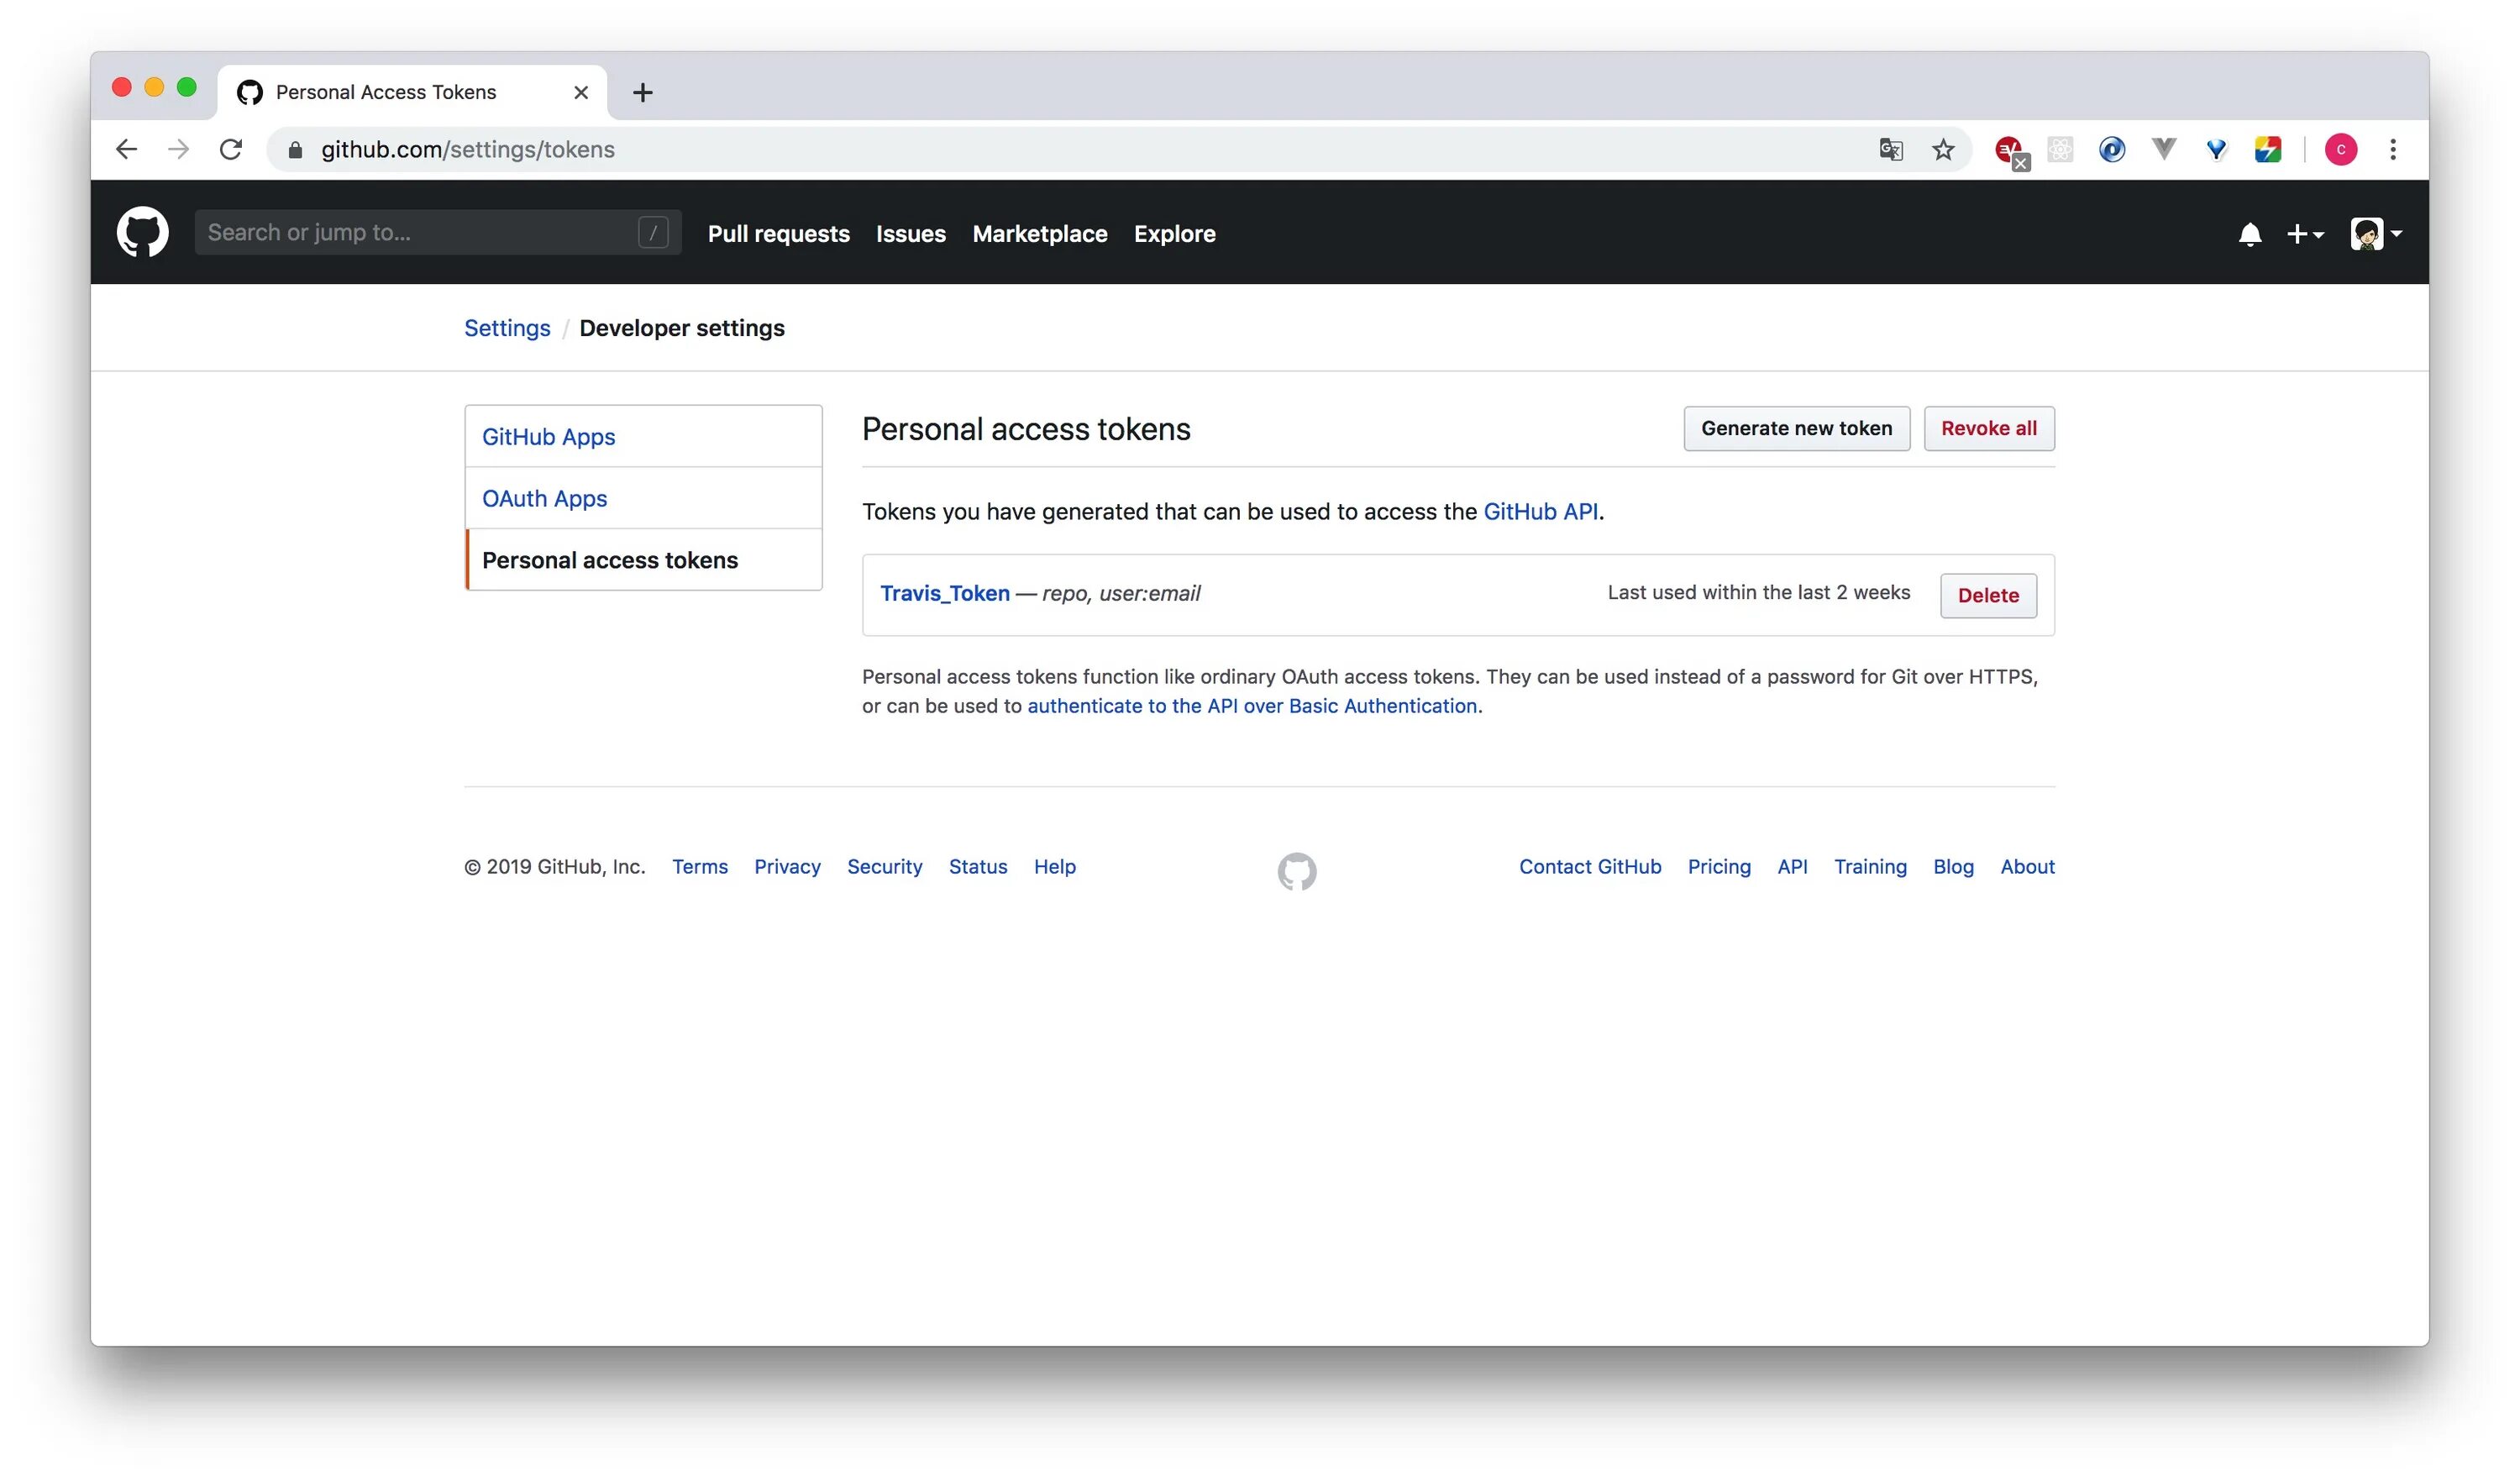Click the Delete token button

click(x=1988, y=594)
